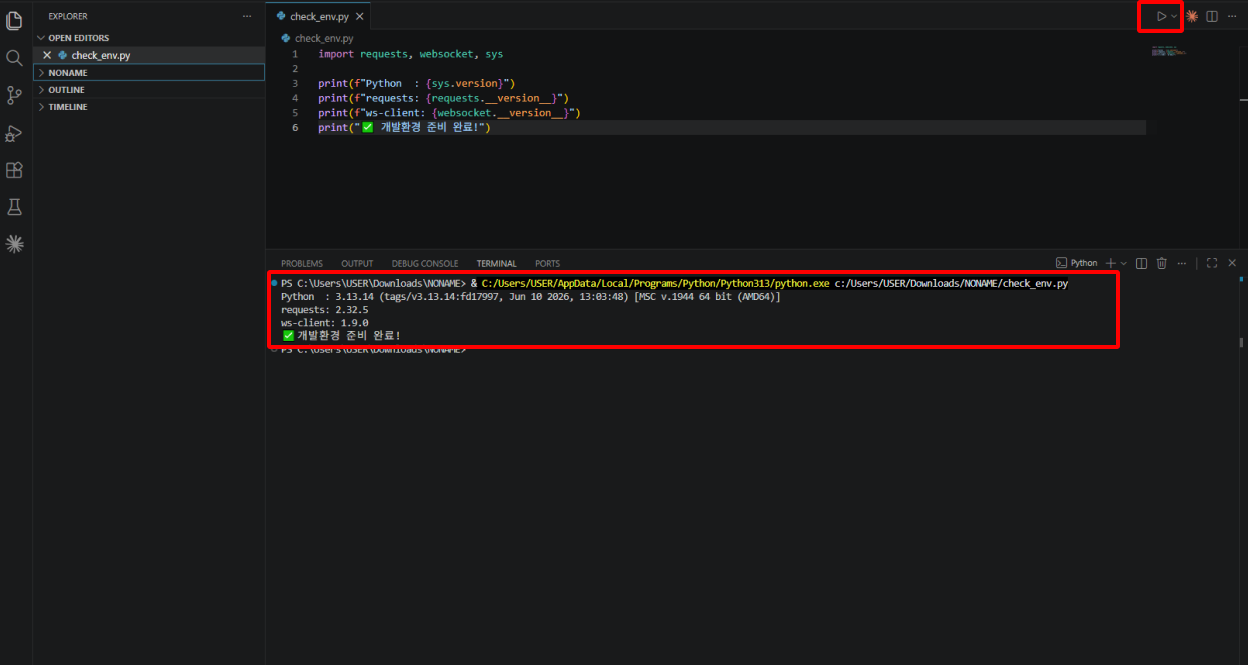The width and height of the screenshot is (1248, 665).
Task: Click line number 6 in gutter
Action: click(295, 128)
